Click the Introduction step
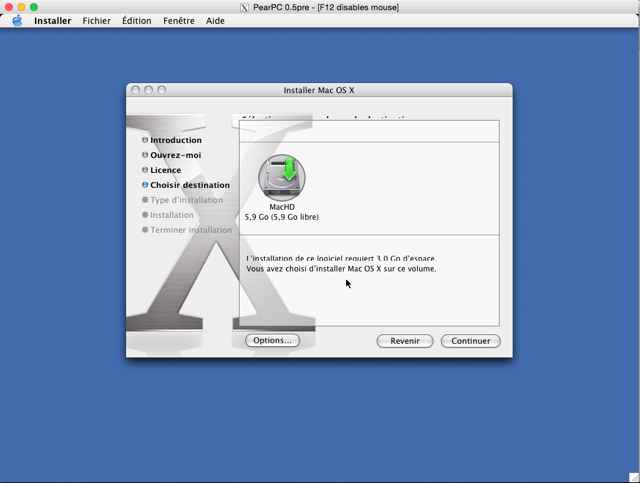The width and height of the screenshot is (640, 483). pyautogui.click(x=176, y=140)
